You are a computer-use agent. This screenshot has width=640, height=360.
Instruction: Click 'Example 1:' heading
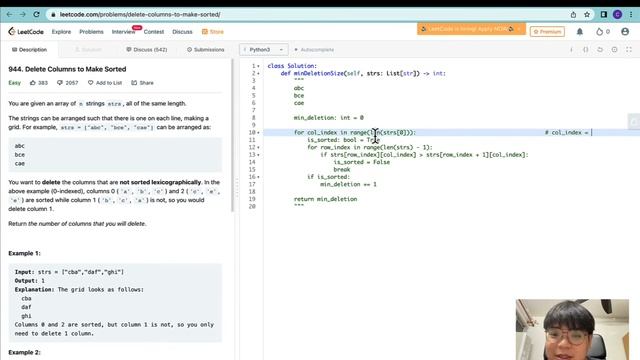(x=24, y=253)
